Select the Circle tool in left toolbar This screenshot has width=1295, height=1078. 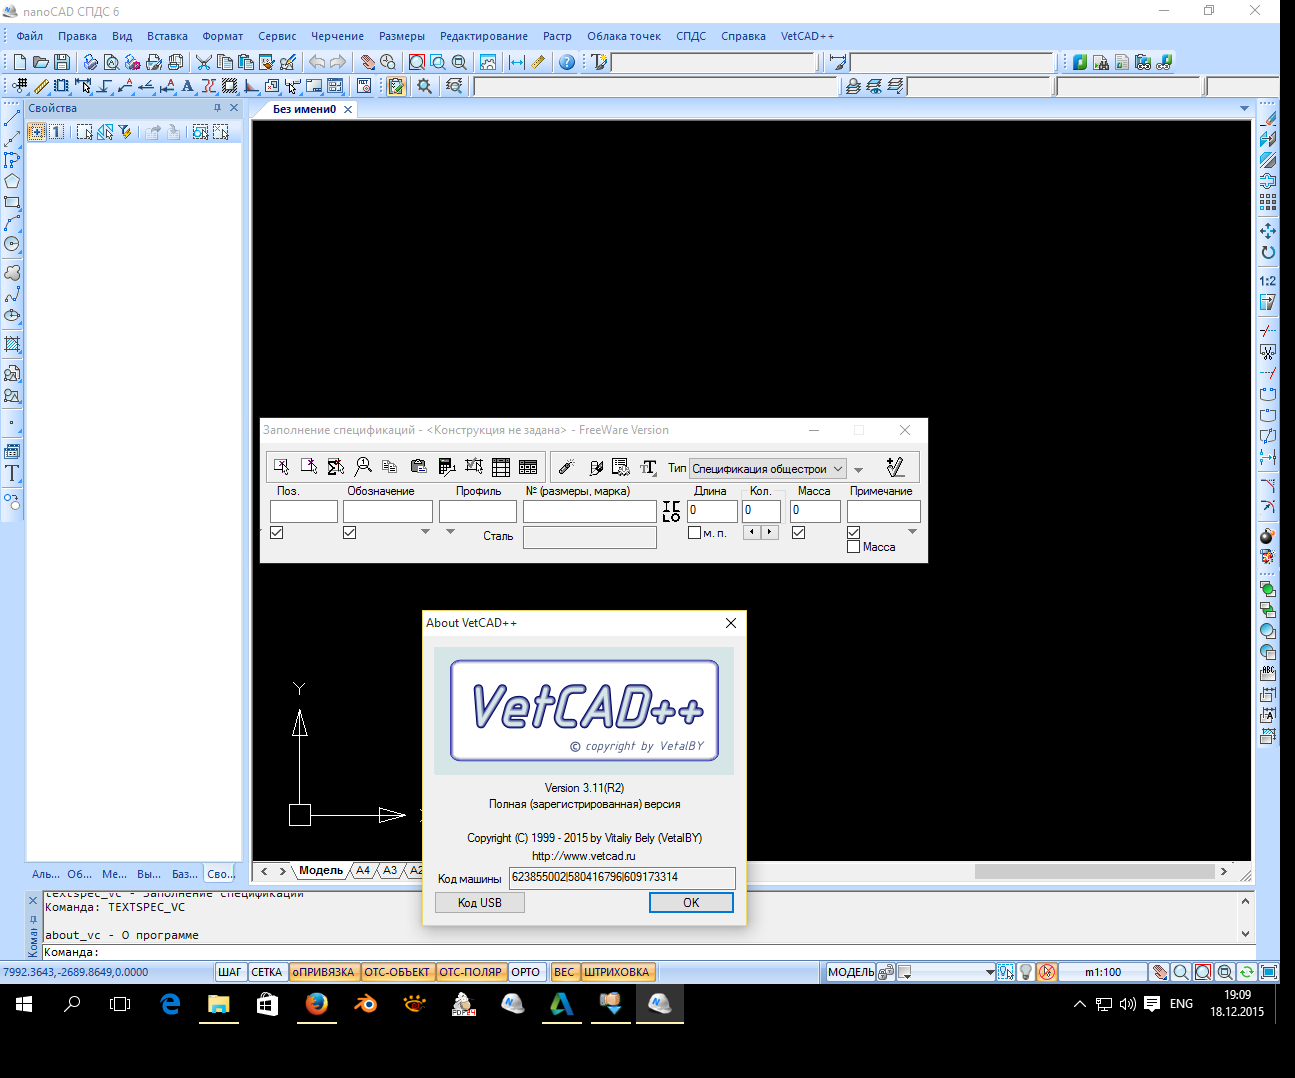click(x=12, y=244)
